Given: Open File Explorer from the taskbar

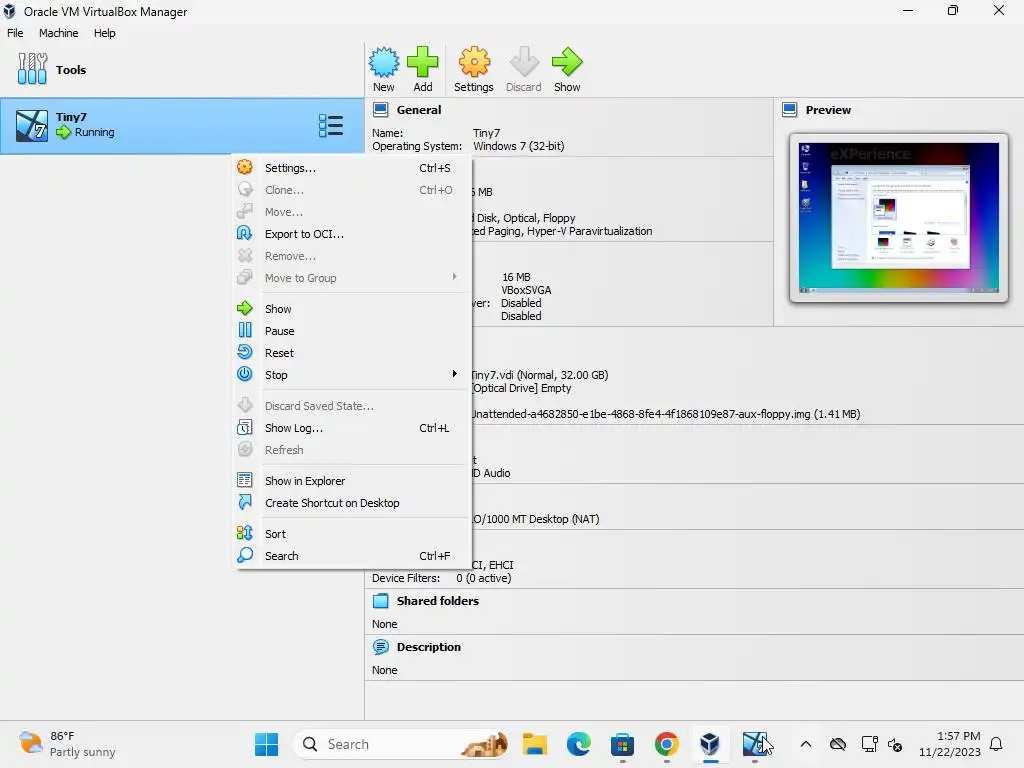Looking at the screenshot, I should 535,744.
